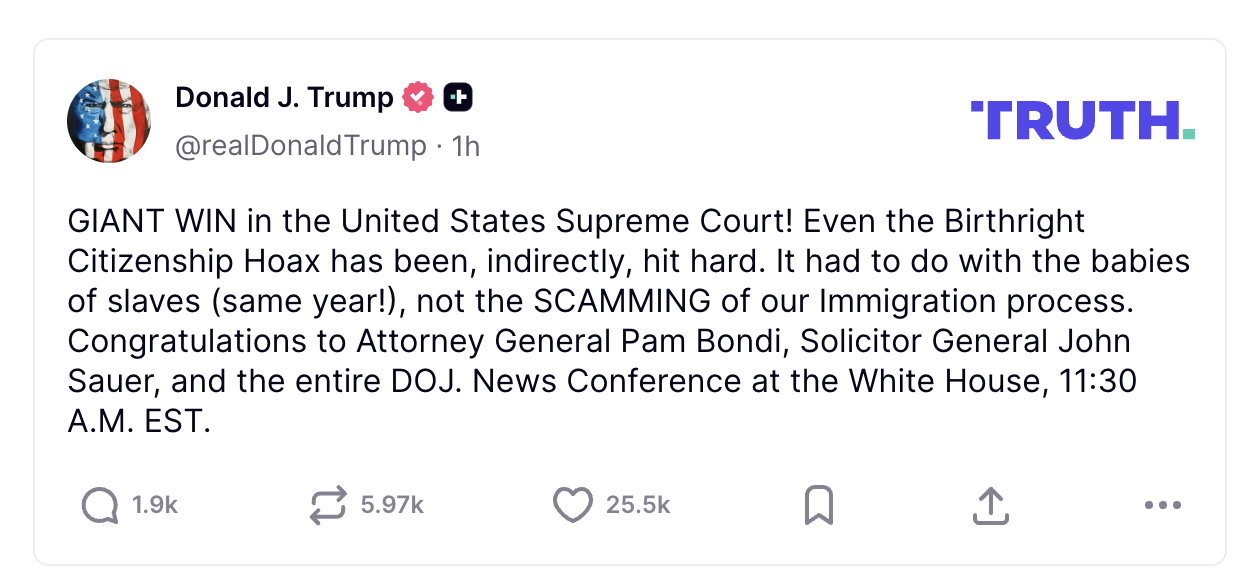1252x578 pixels.
Task: Open the three-dot more options menu
Action: click(x=1162, y=505)
